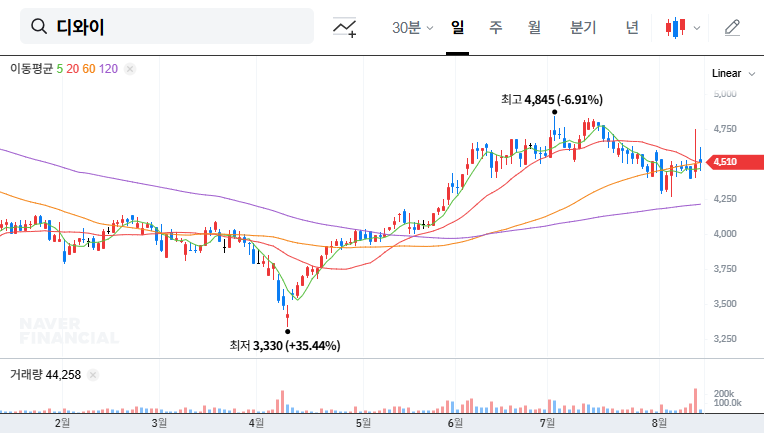
Task: Click the 최고 4,845 high point marker
Action: [x=554, y=113]
